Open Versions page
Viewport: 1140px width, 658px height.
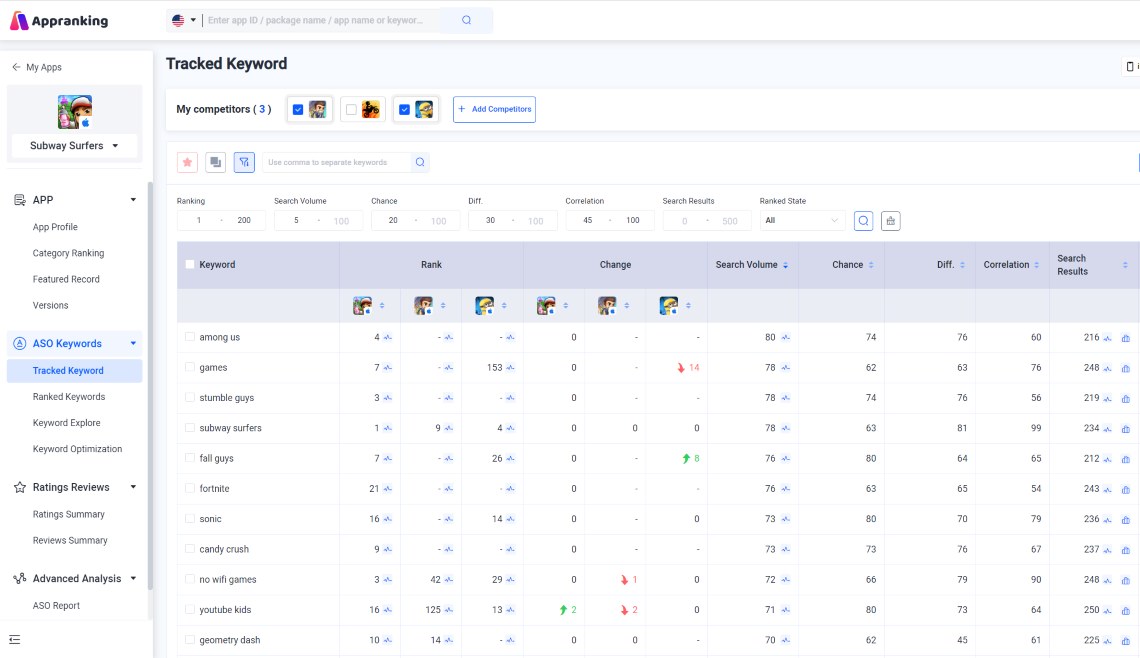point(51,305)
